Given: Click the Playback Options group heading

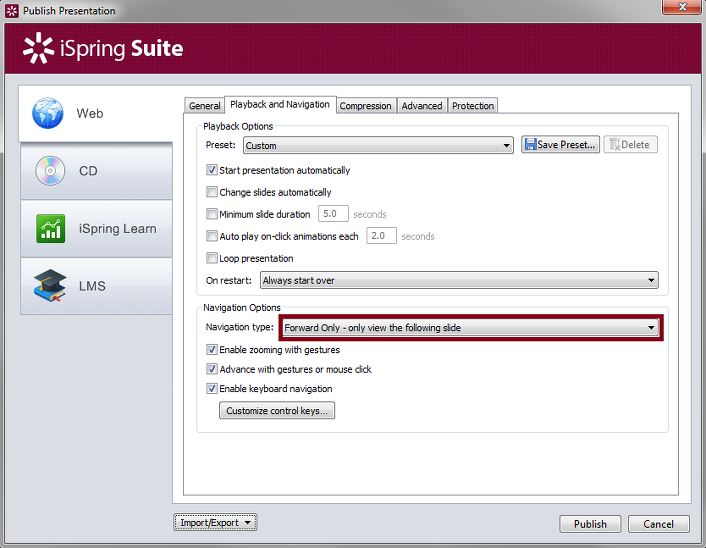Looking at the screenshot, I should [x=238, y=127].
